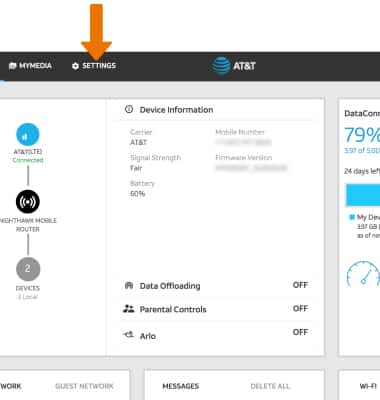Open the MYMEDIA menu item

click(x=30, y=66)
